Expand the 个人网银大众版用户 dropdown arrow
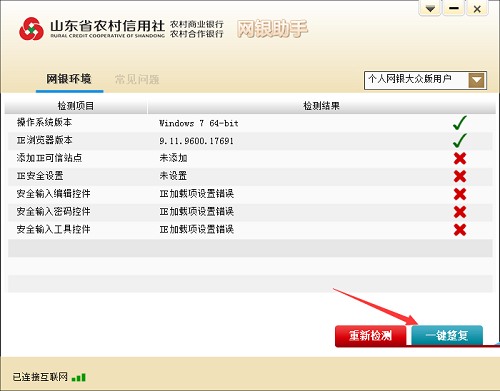The width and height of the screenshot is (500, 391). pos(476,80)
